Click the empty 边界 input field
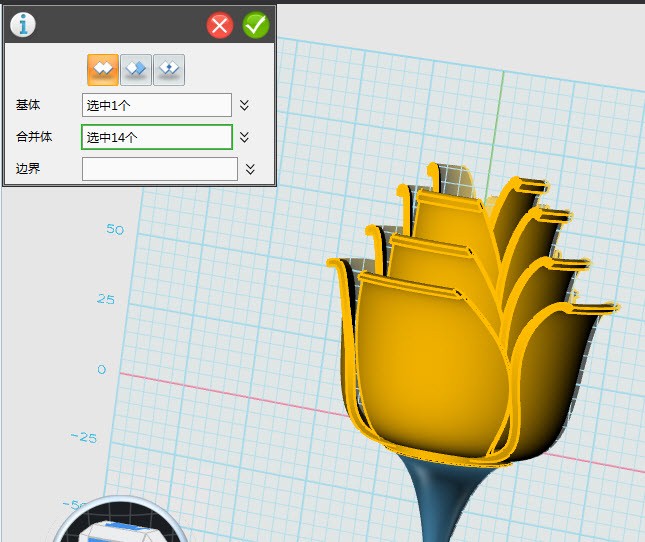 [x=159, y=169]
